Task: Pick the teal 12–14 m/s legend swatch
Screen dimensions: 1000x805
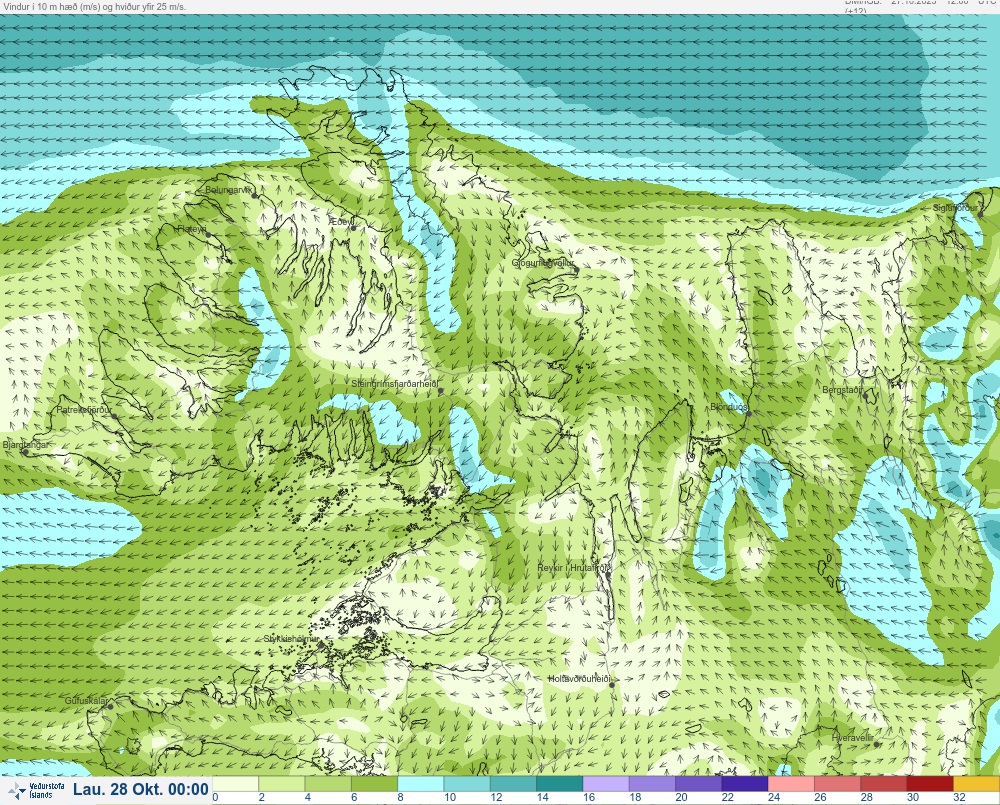Action: click(513, 784)
